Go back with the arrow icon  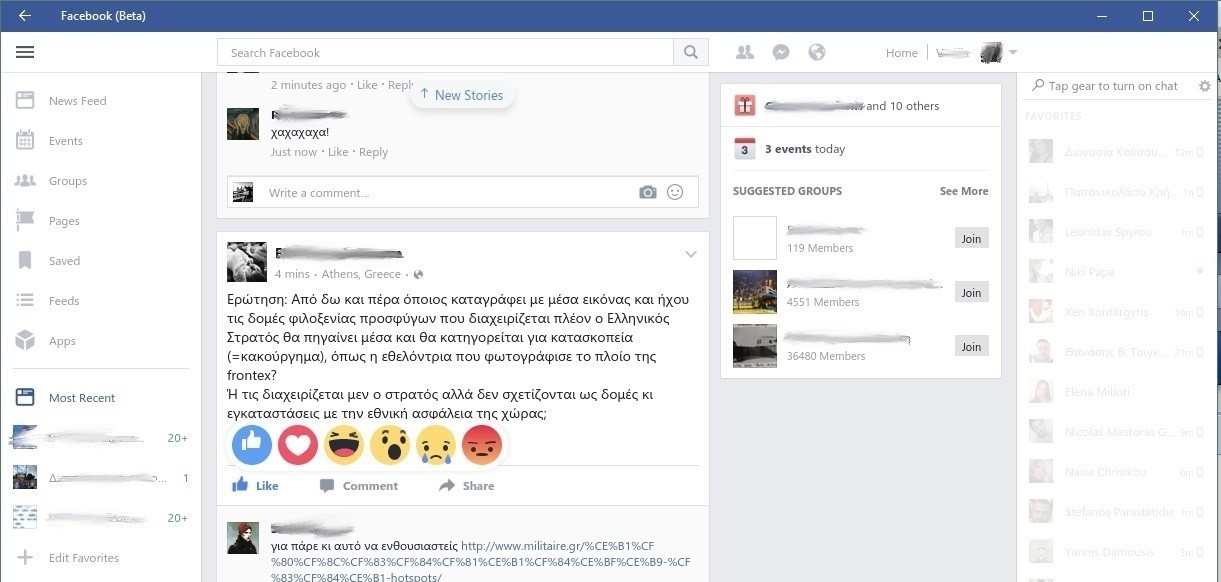pyautogui.click(x=25, y=15)
